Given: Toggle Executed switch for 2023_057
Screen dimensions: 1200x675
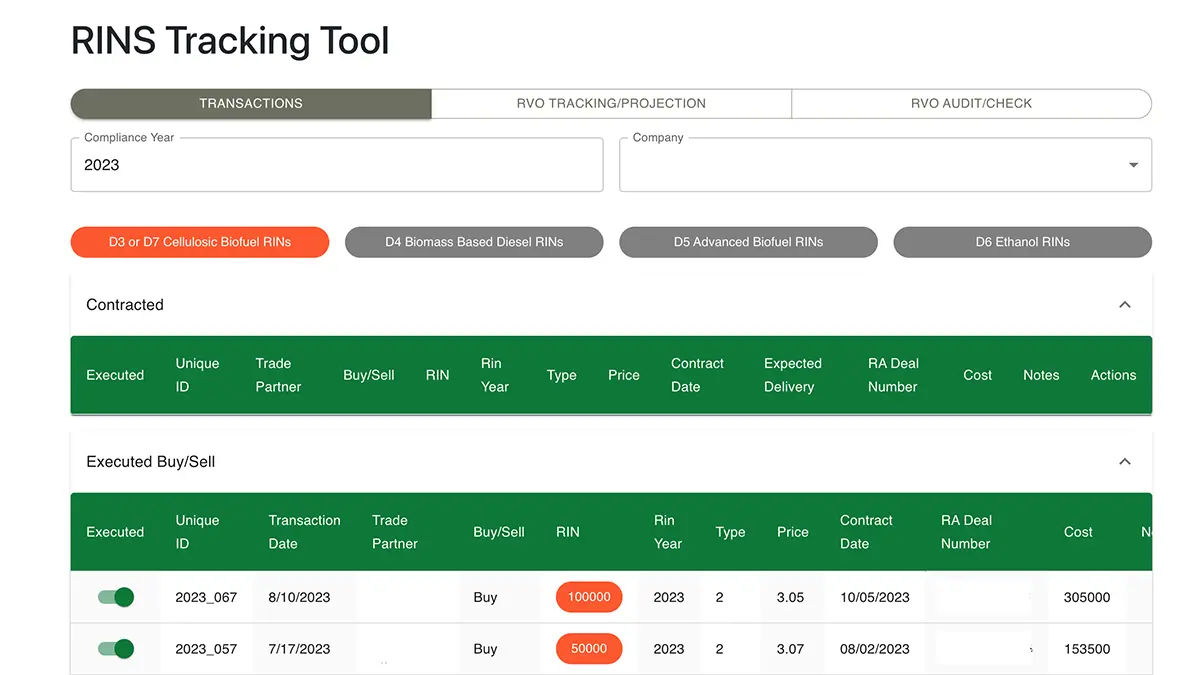Looking at the screenshot, I should [116, 649].
